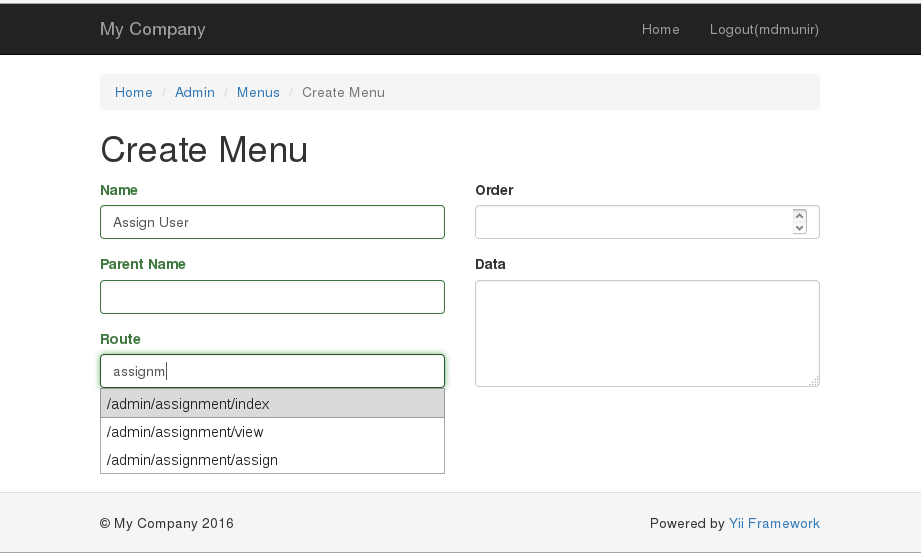Place cursor in the Route text field

[x=272, y=371]
